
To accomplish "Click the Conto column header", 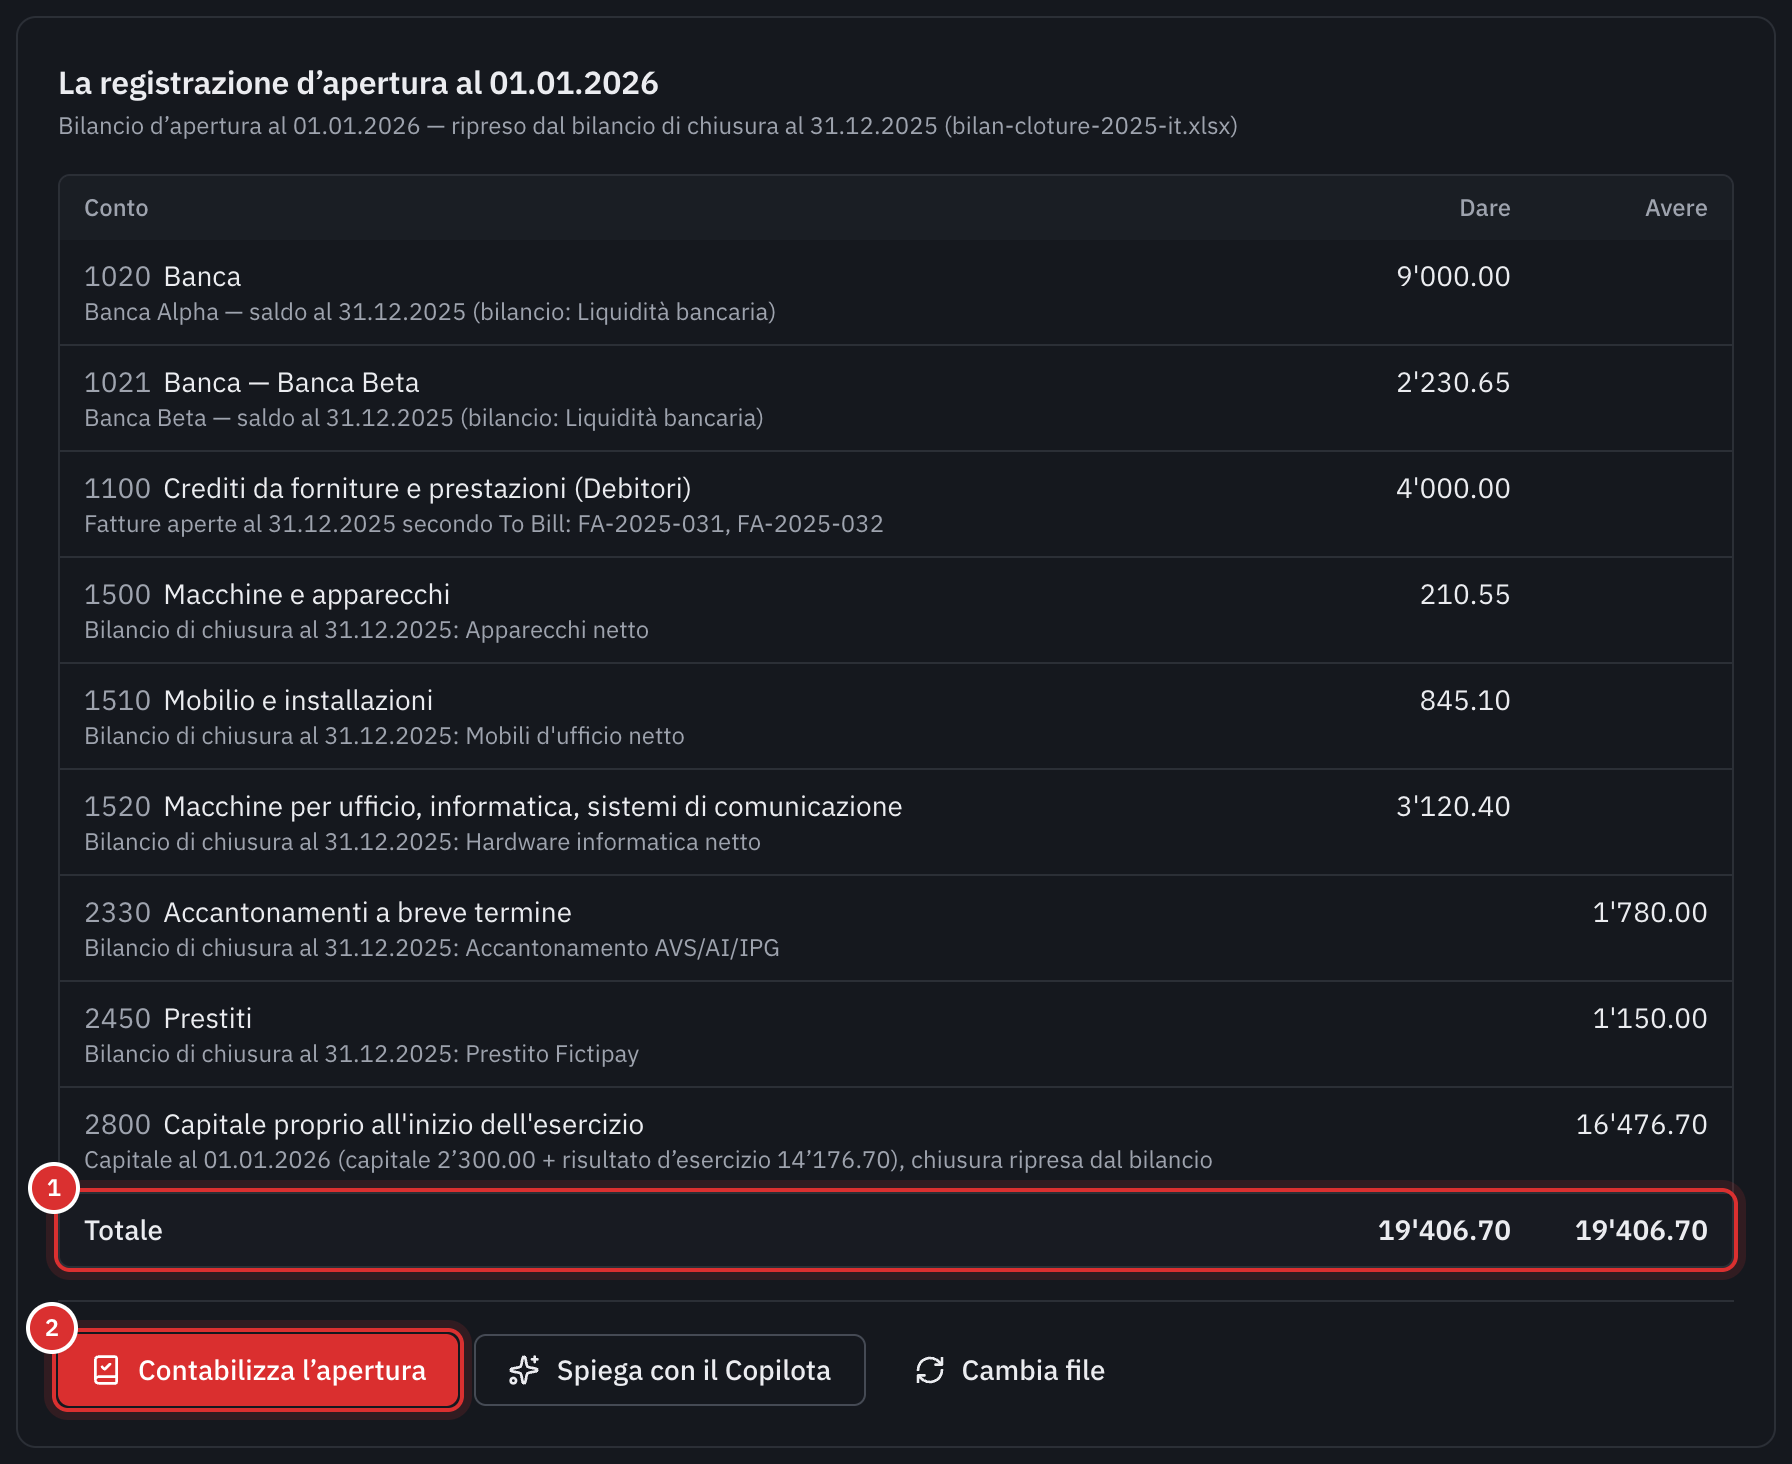I will point(116,208).
